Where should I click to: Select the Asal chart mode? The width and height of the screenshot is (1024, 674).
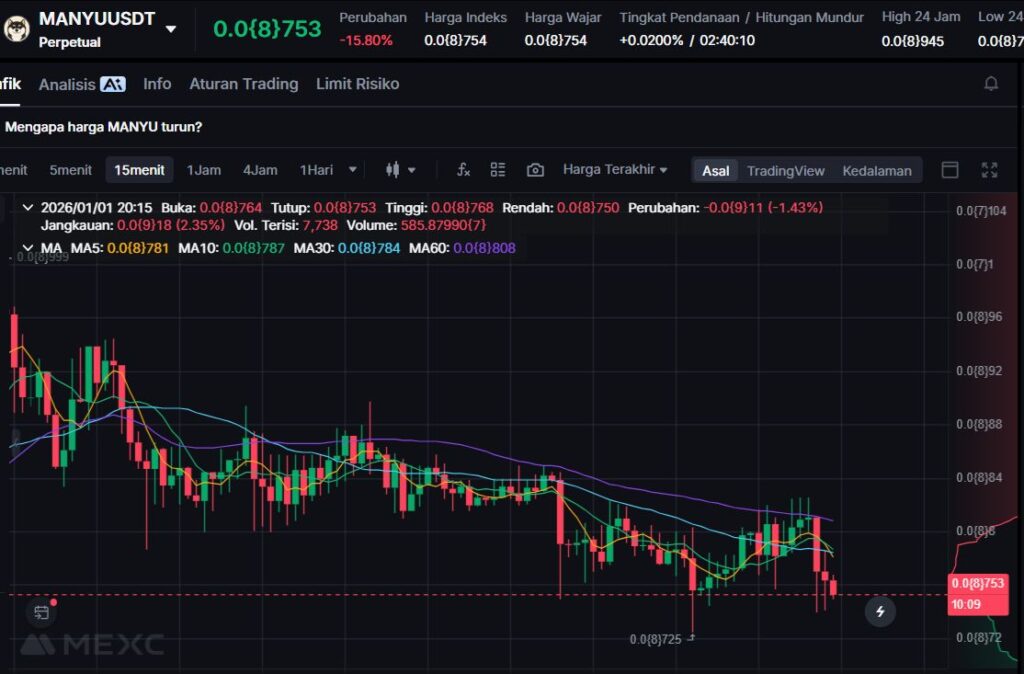tap(715, 170)
